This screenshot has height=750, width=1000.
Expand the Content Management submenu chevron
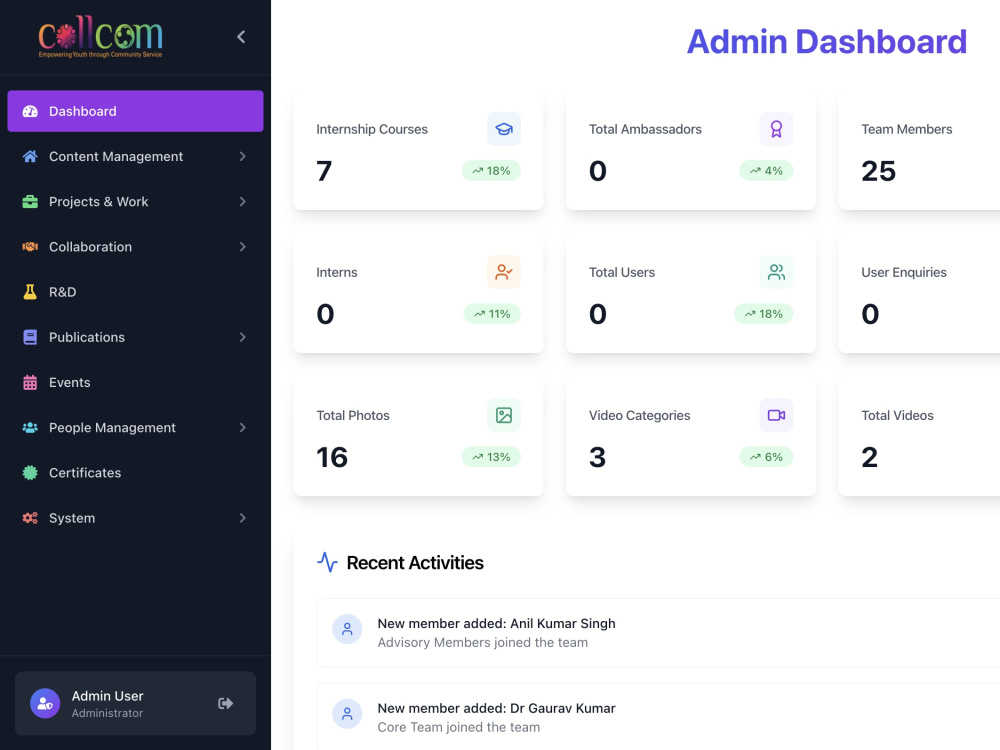(x=242, y=156)
